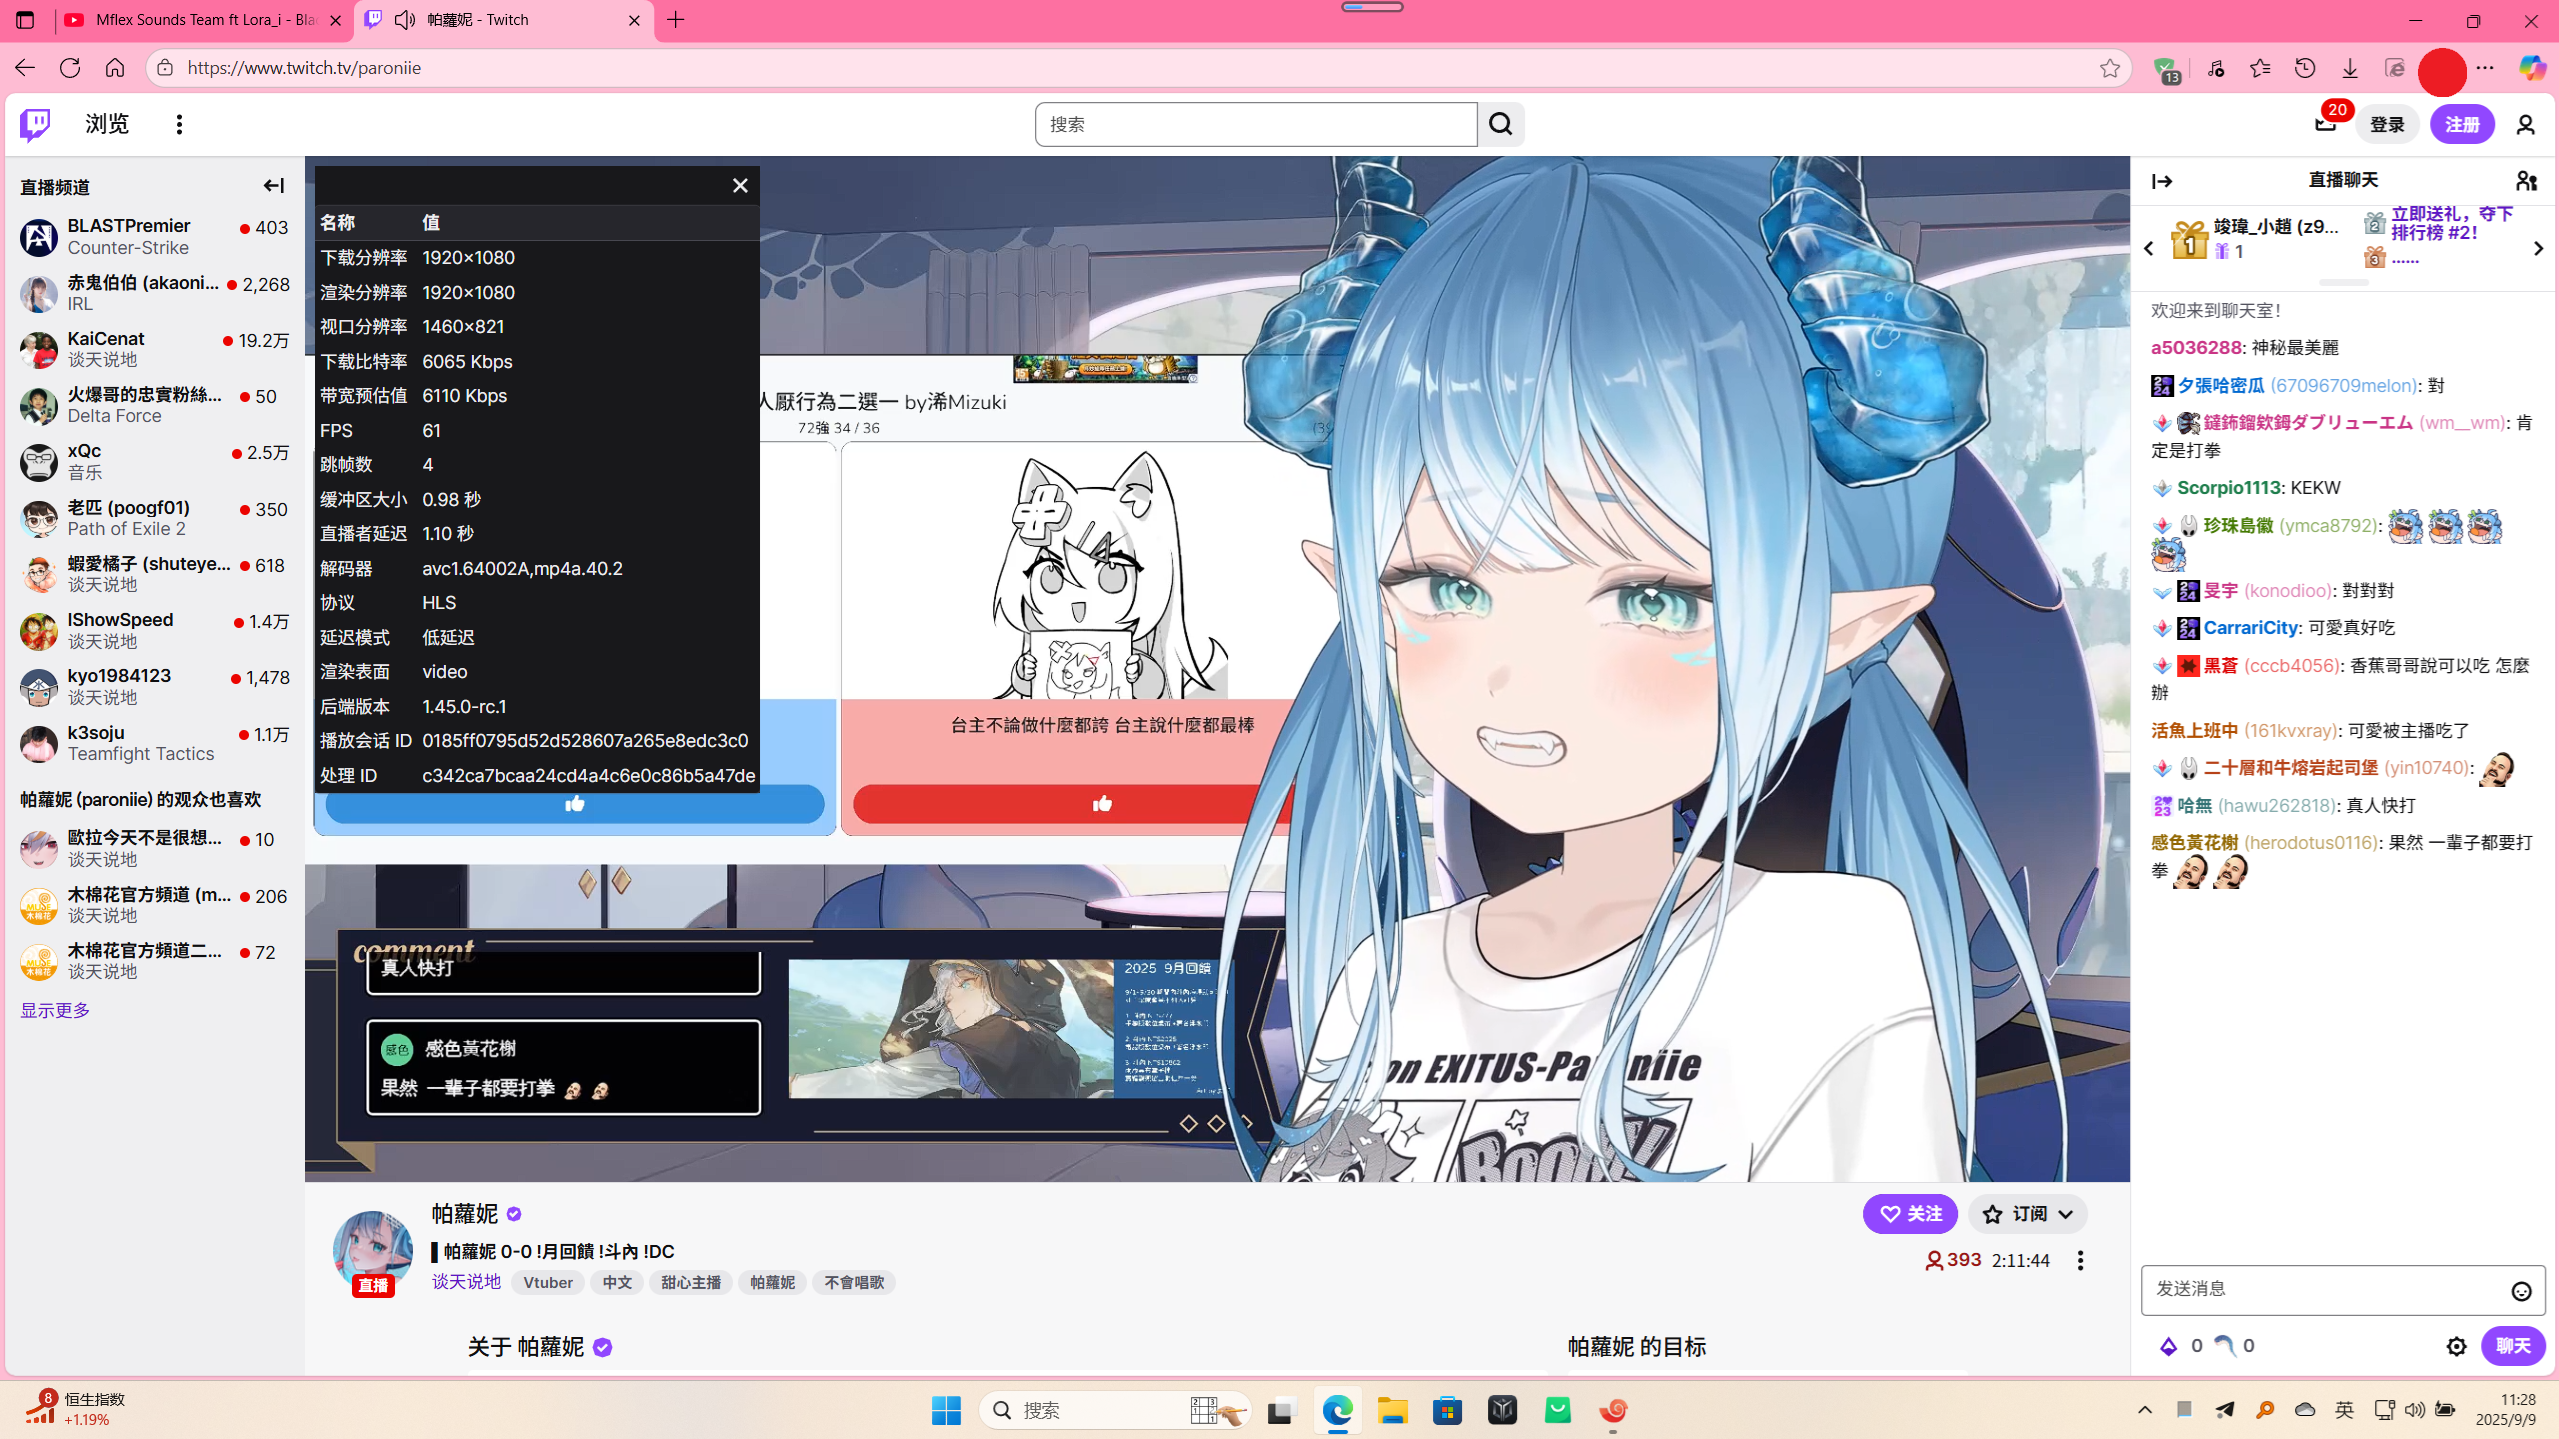Click the 不會唱歌 tag
2559x1439 pixels.
(x=854, y=1282)
